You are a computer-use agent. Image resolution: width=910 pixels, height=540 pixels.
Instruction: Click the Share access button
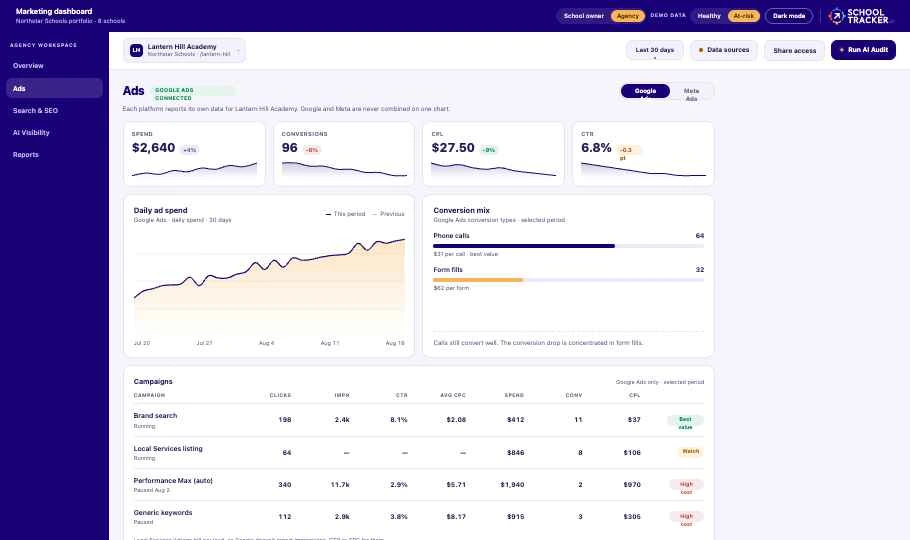(x=795, y=51)
